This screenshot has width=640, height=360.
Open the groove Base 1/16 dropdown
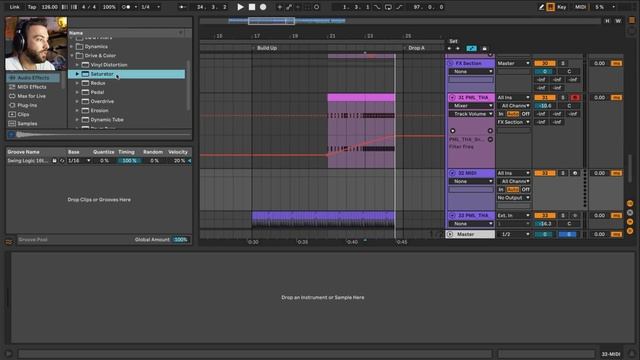click(x=79, y=160)
